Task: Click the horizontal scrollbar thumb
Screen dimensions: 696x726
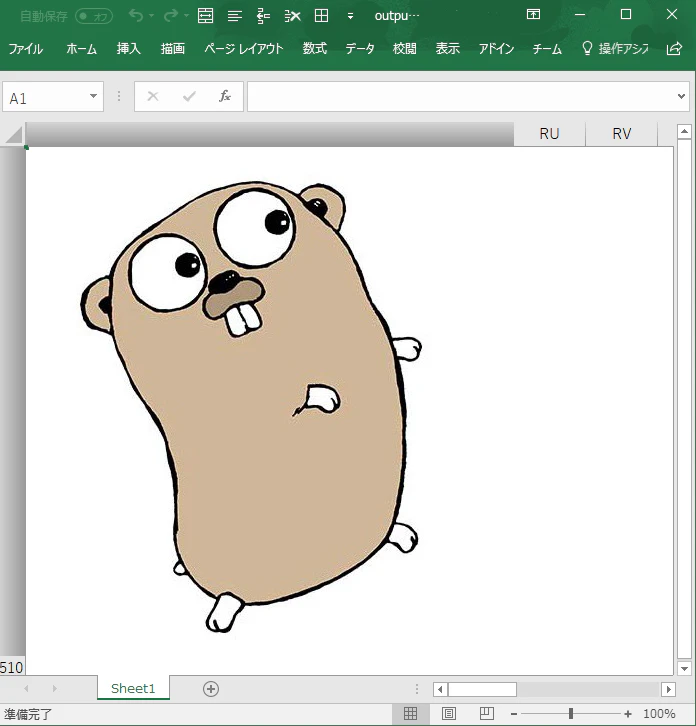Action: tap(482, 689)
